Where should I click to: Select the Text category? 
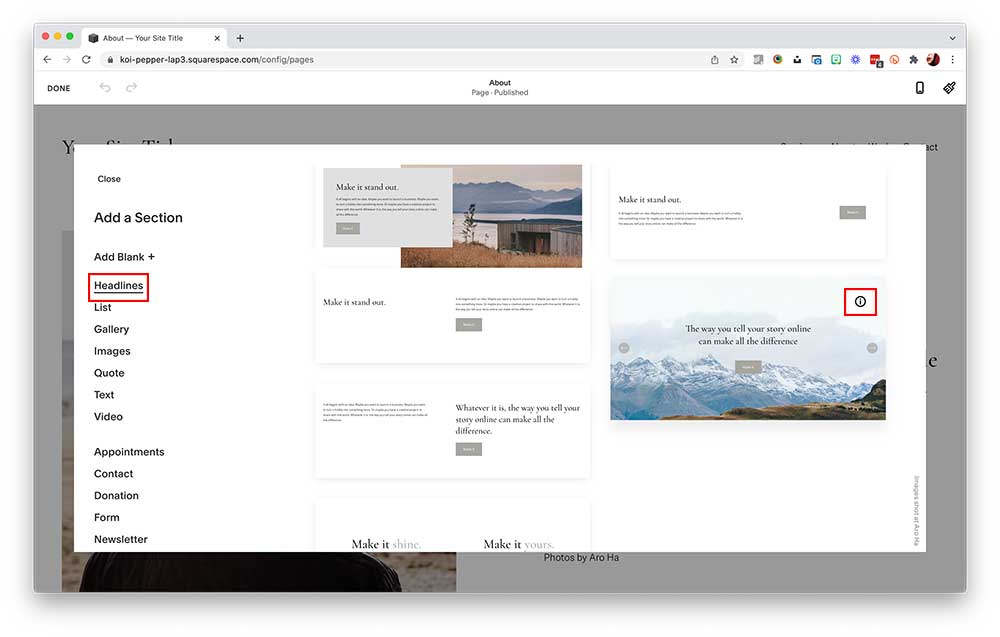(104, 395)
